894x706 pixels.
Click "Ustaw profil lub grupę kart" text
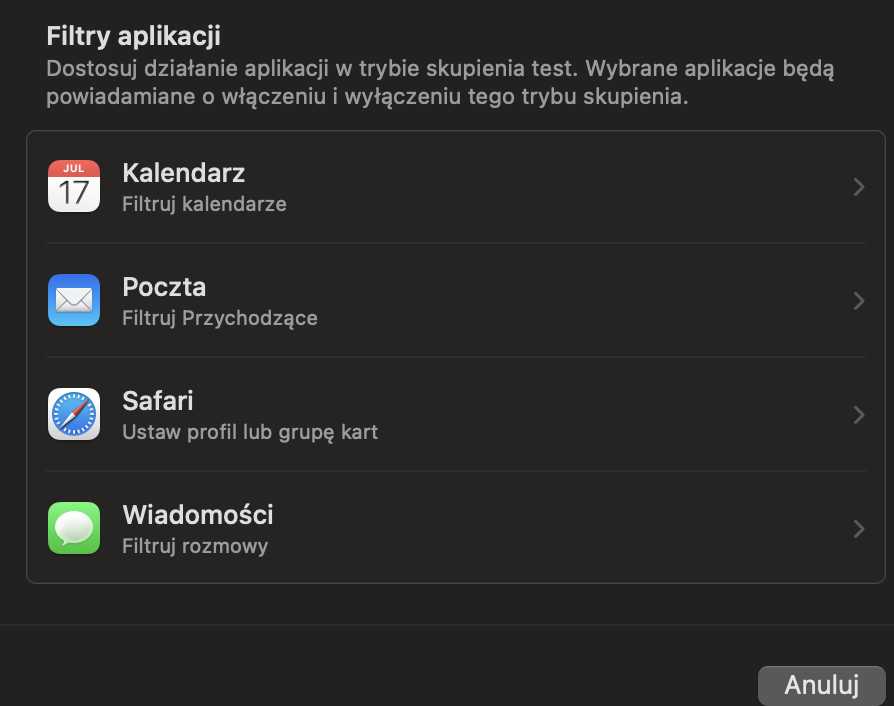(249, 432)
